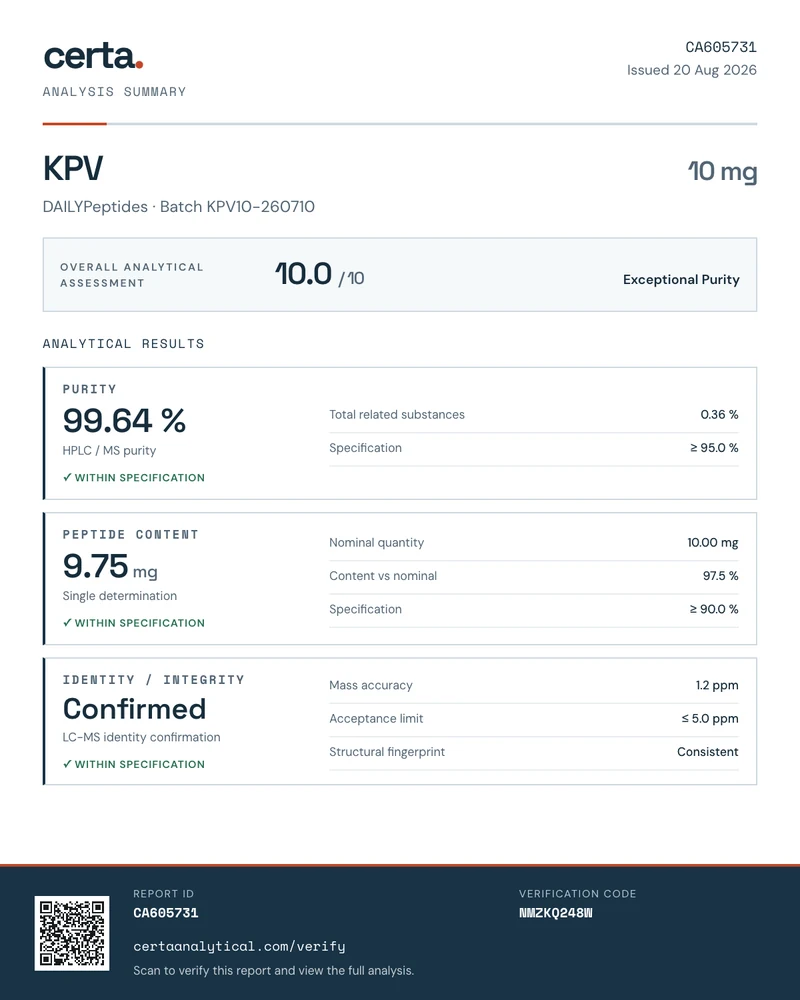
Task: Click the 'Consistent' fingerprint result
Action: [x=707, y=752]
